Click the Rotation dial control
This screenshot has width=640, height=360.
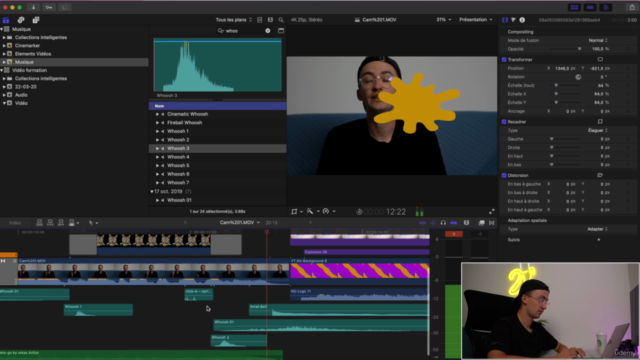[578, 77]
